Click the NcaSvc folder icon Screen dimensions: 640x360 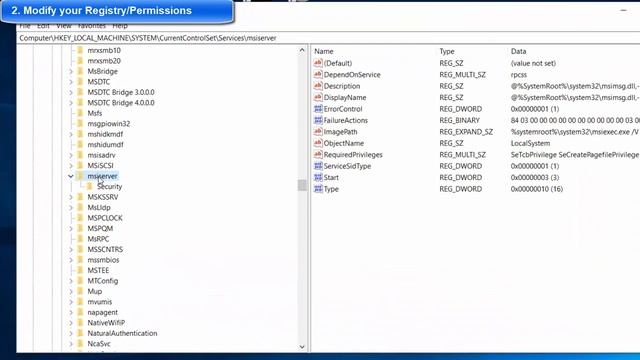click(80, 343)
